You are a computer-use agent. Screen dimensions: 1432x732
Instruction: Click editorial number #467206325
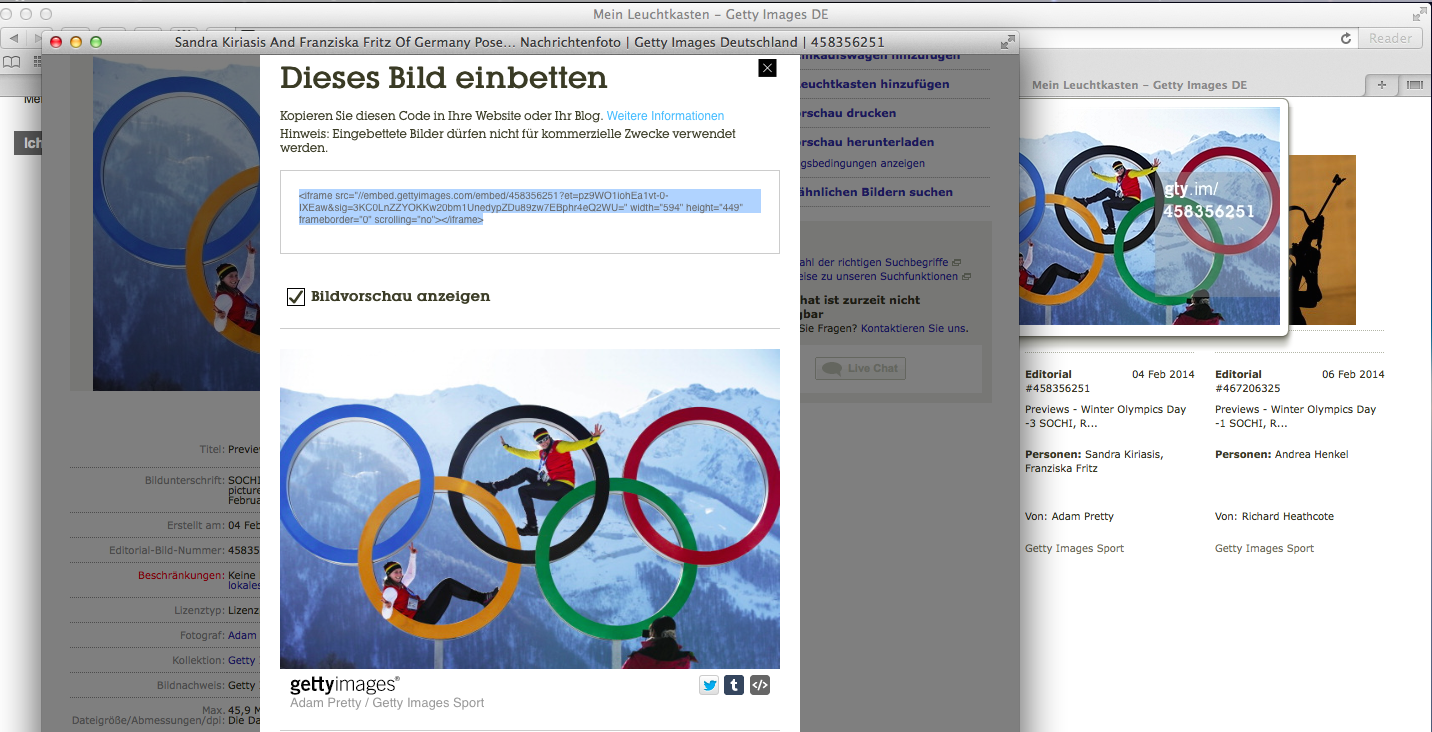pyautogui.click(x=1247, y=388)
